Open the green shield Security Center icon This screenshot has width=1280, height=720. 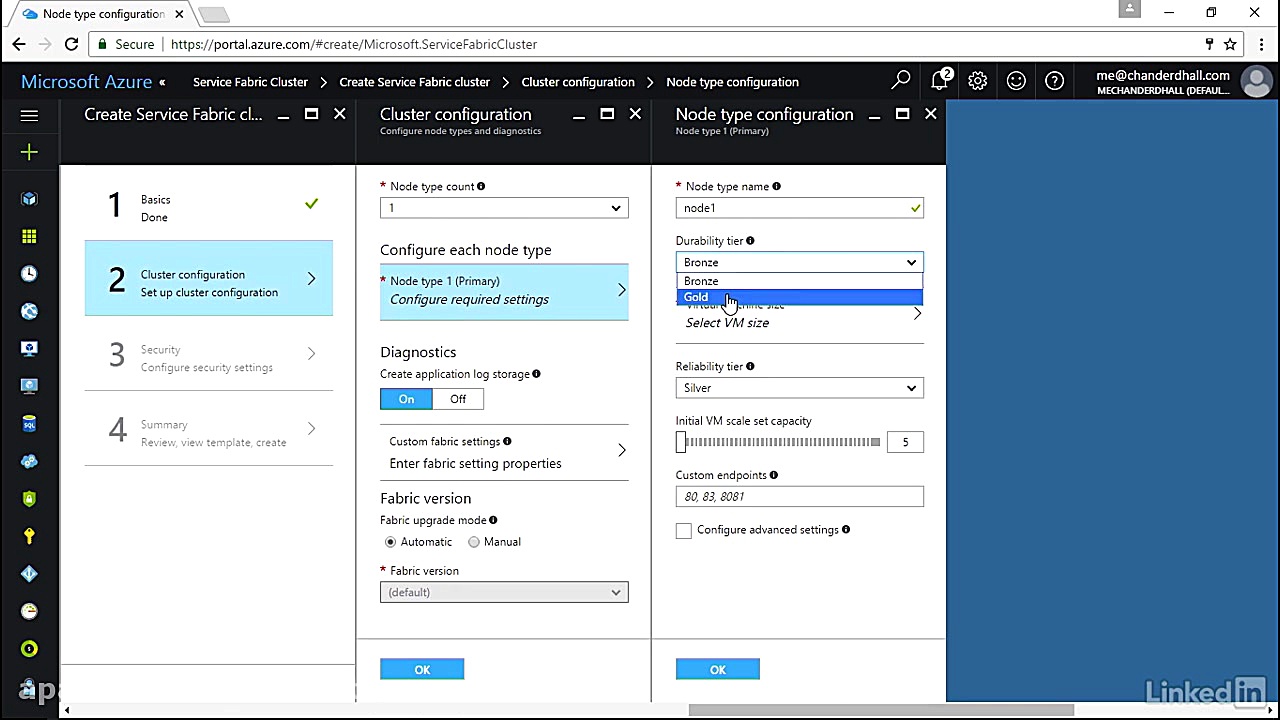[29, 499]
